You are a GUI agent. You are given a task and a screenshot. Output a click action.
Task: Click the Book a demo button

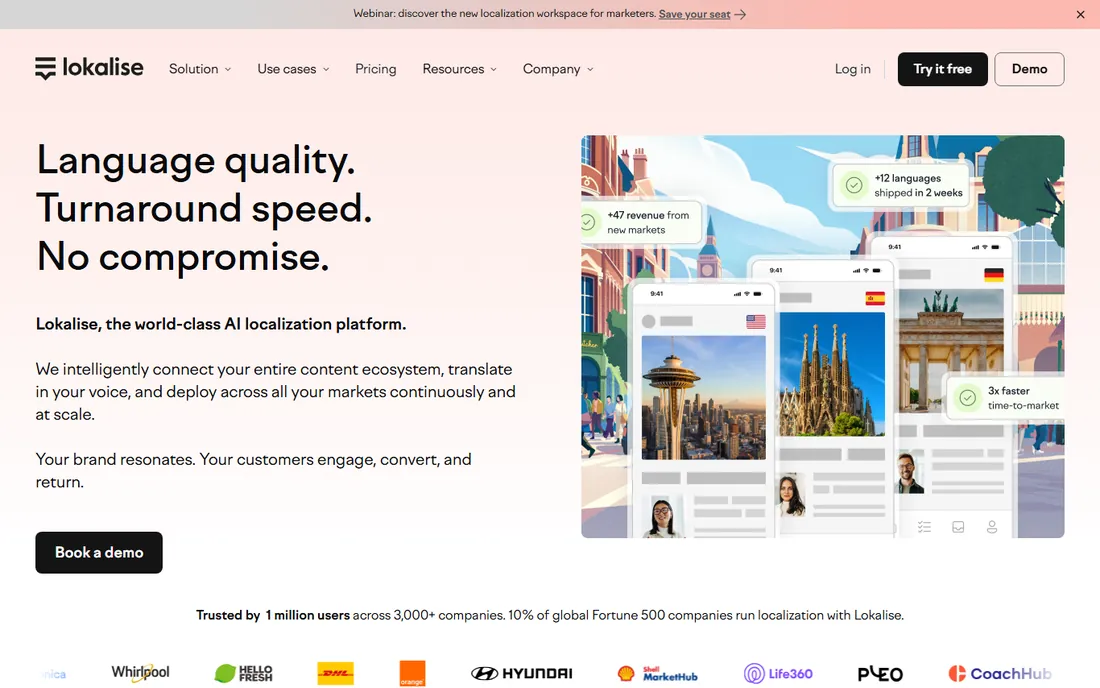[x=99, y=553]
